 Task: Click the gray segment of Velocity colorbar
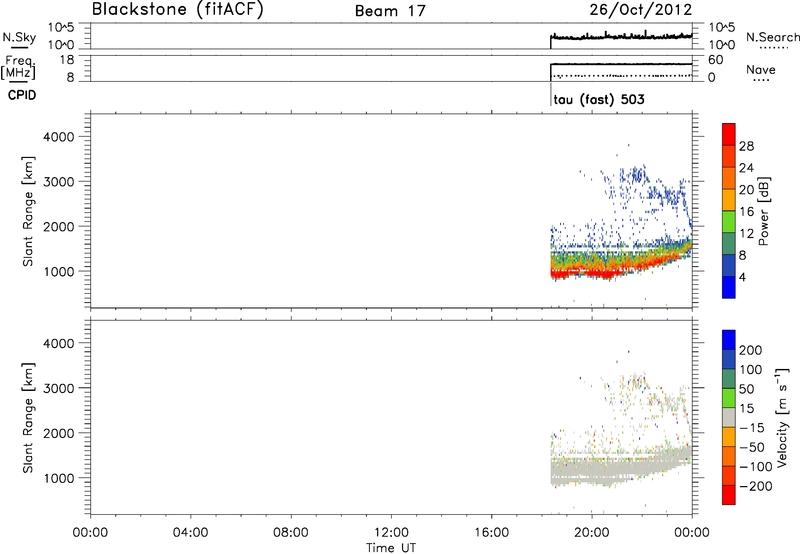[x=729, y=417]
